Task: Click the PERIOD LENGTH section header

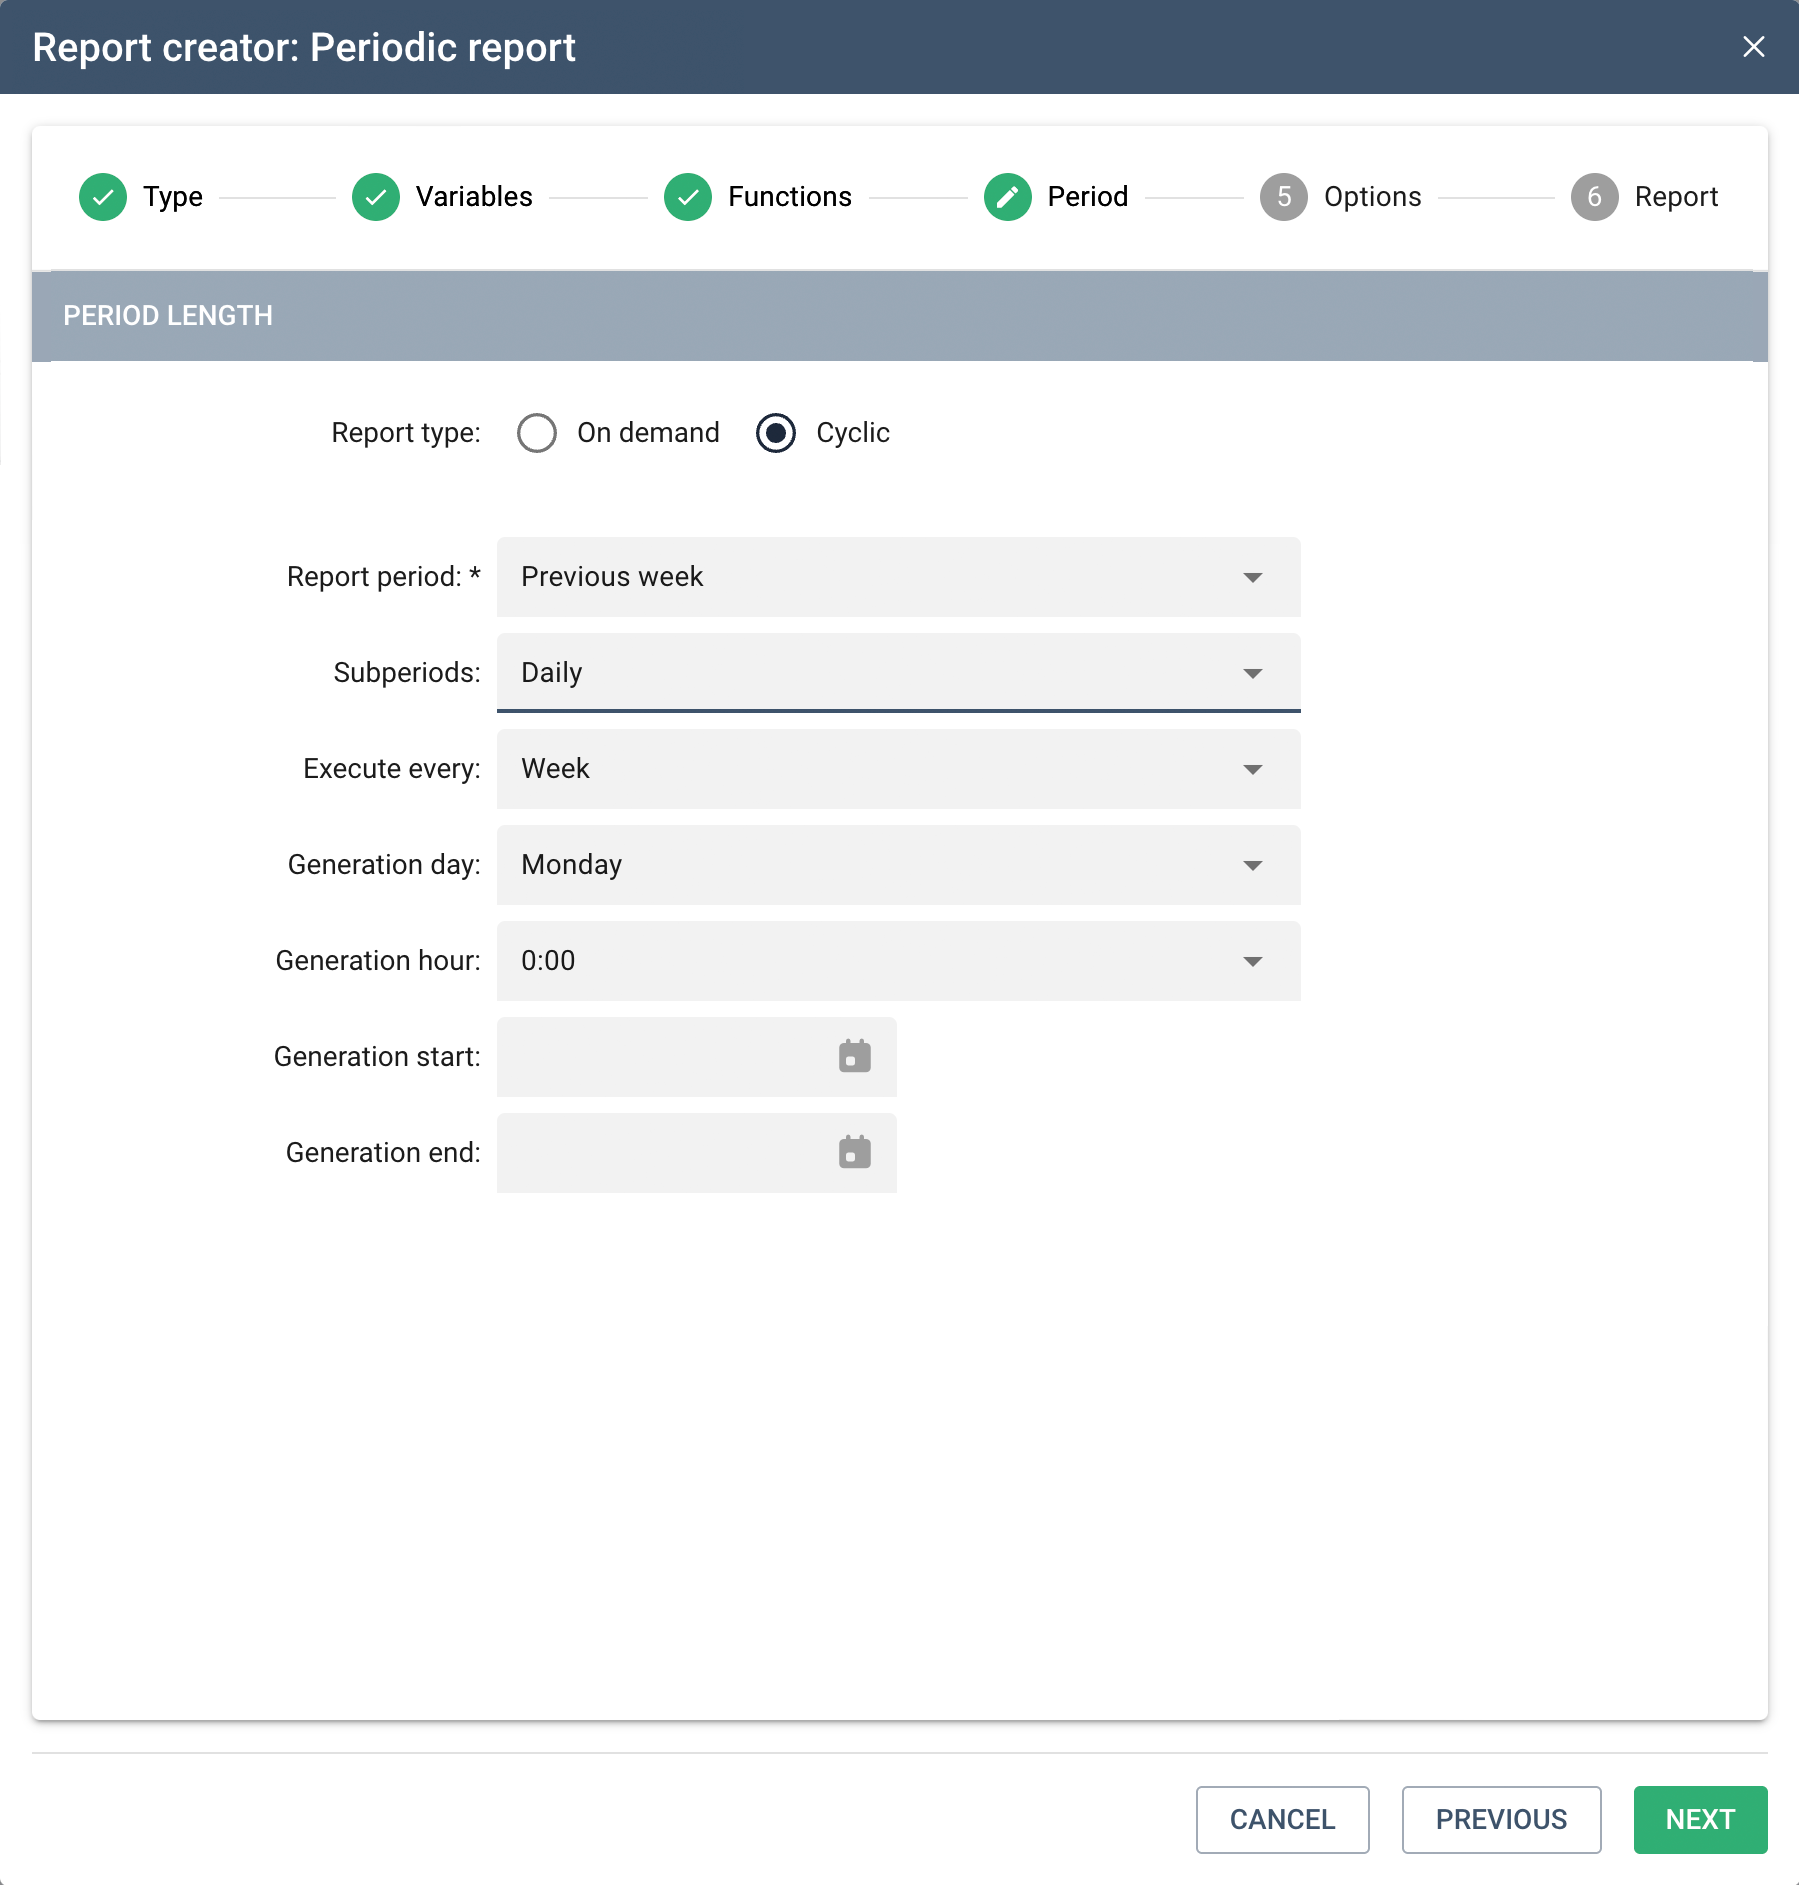Action: click(x=900, y=316)
